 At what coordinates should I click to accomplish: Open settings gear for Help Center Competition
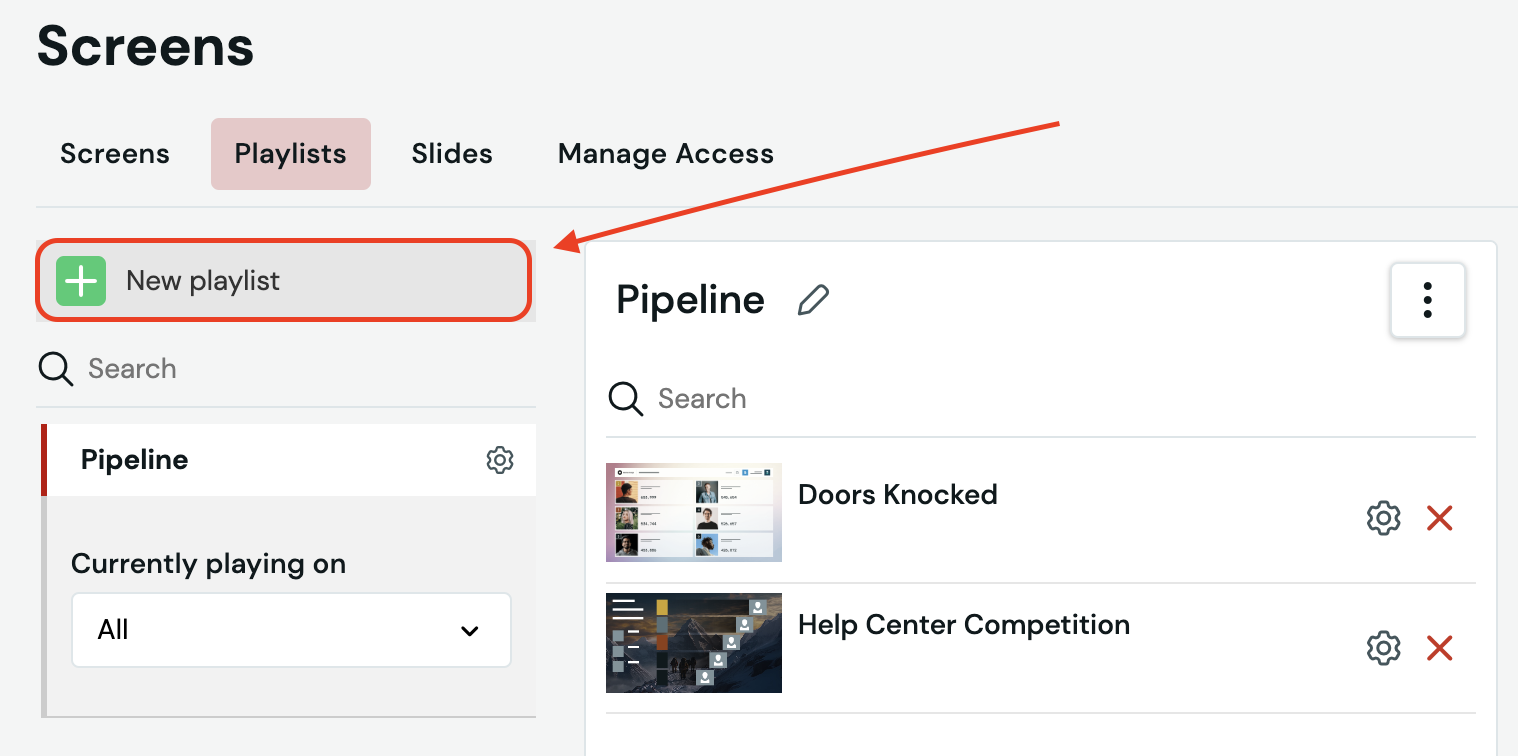[x=1383, y=648]
